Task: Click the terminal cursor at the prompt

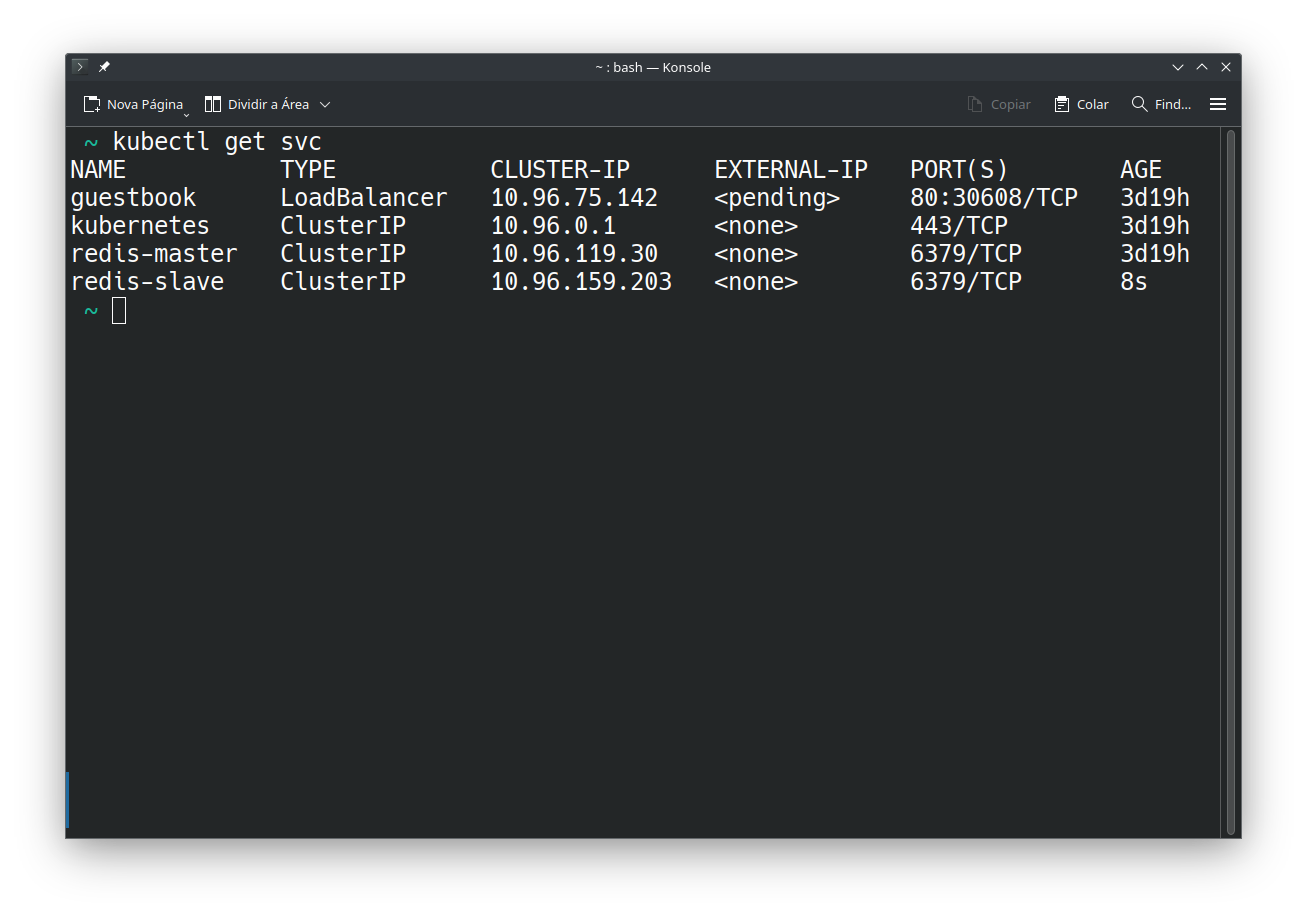Action: point(119,311)
